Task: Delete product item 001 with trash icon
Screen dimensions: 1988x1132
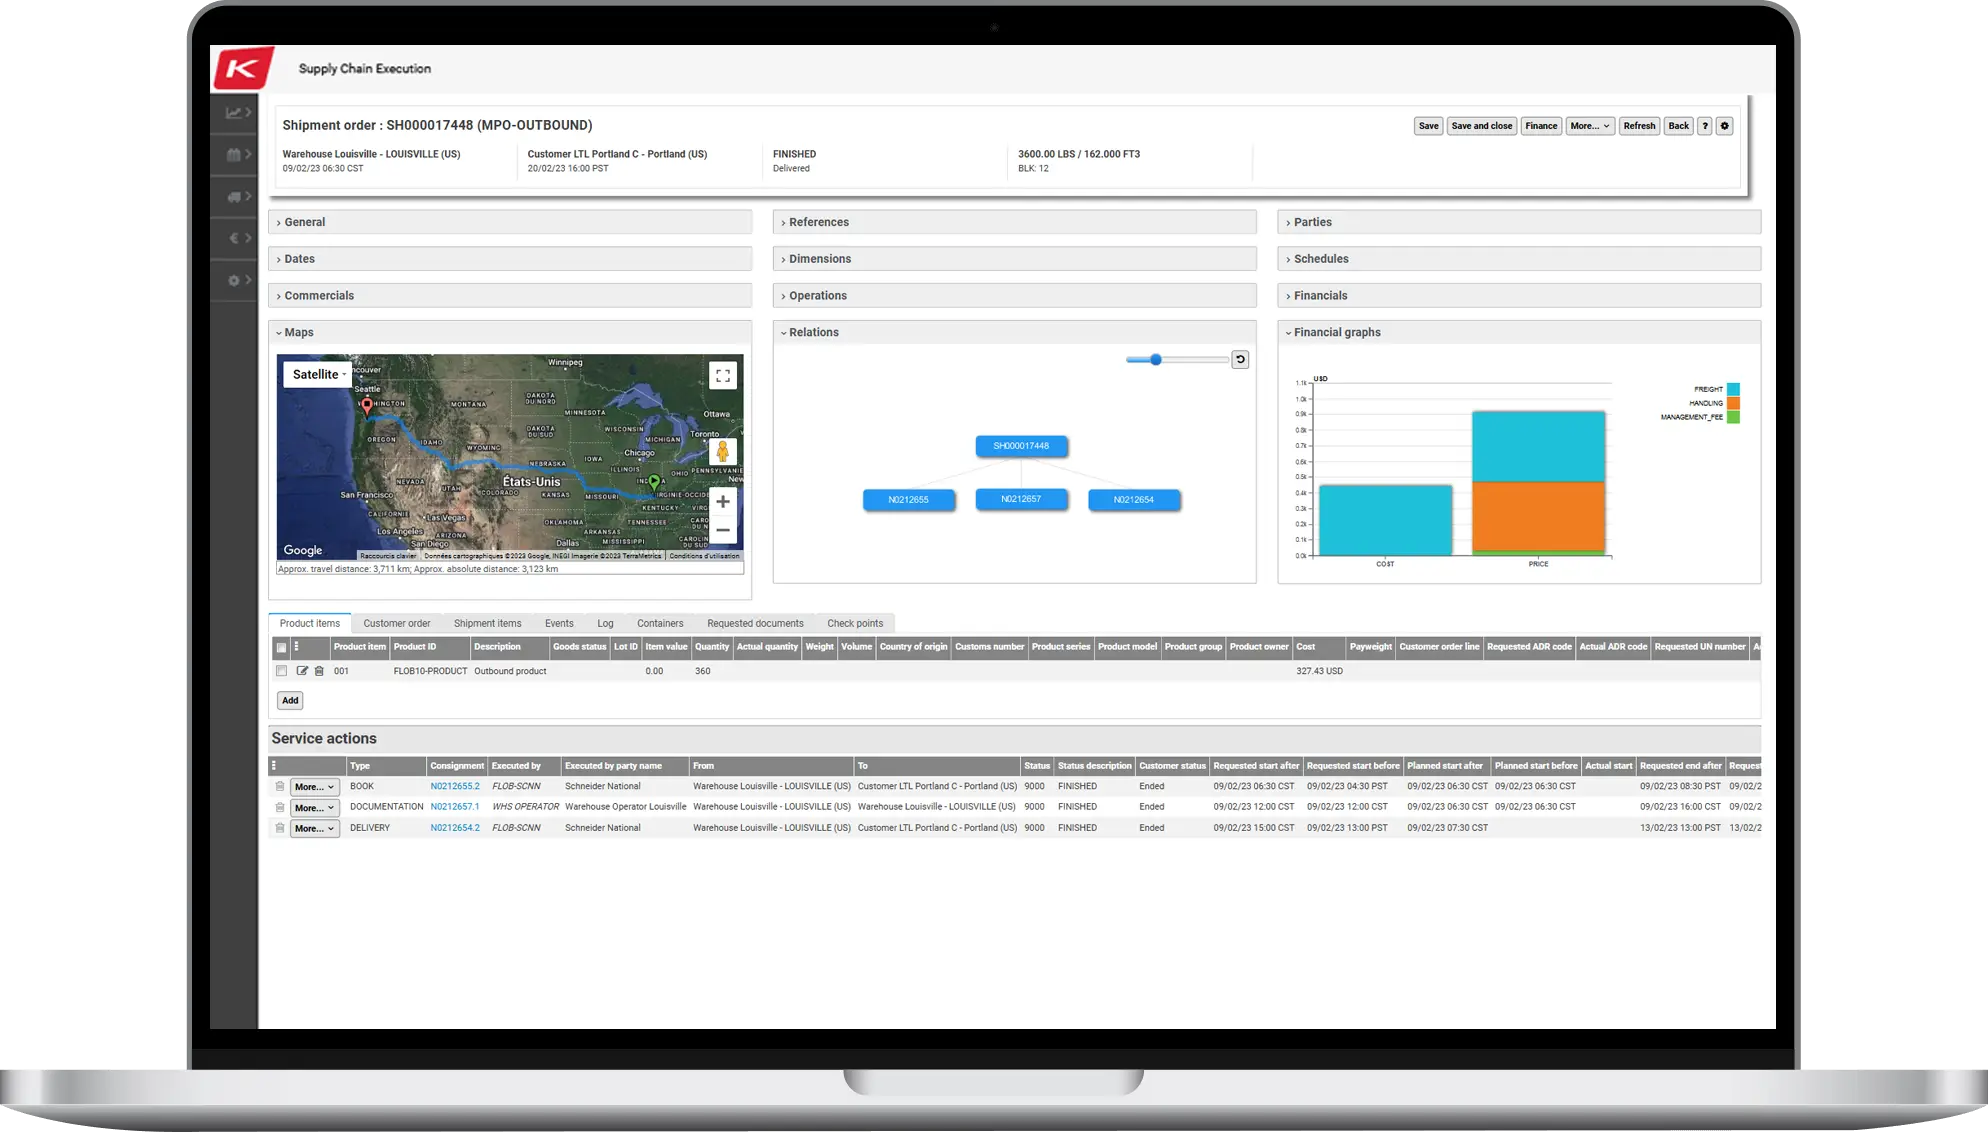Action: (319, 671)
